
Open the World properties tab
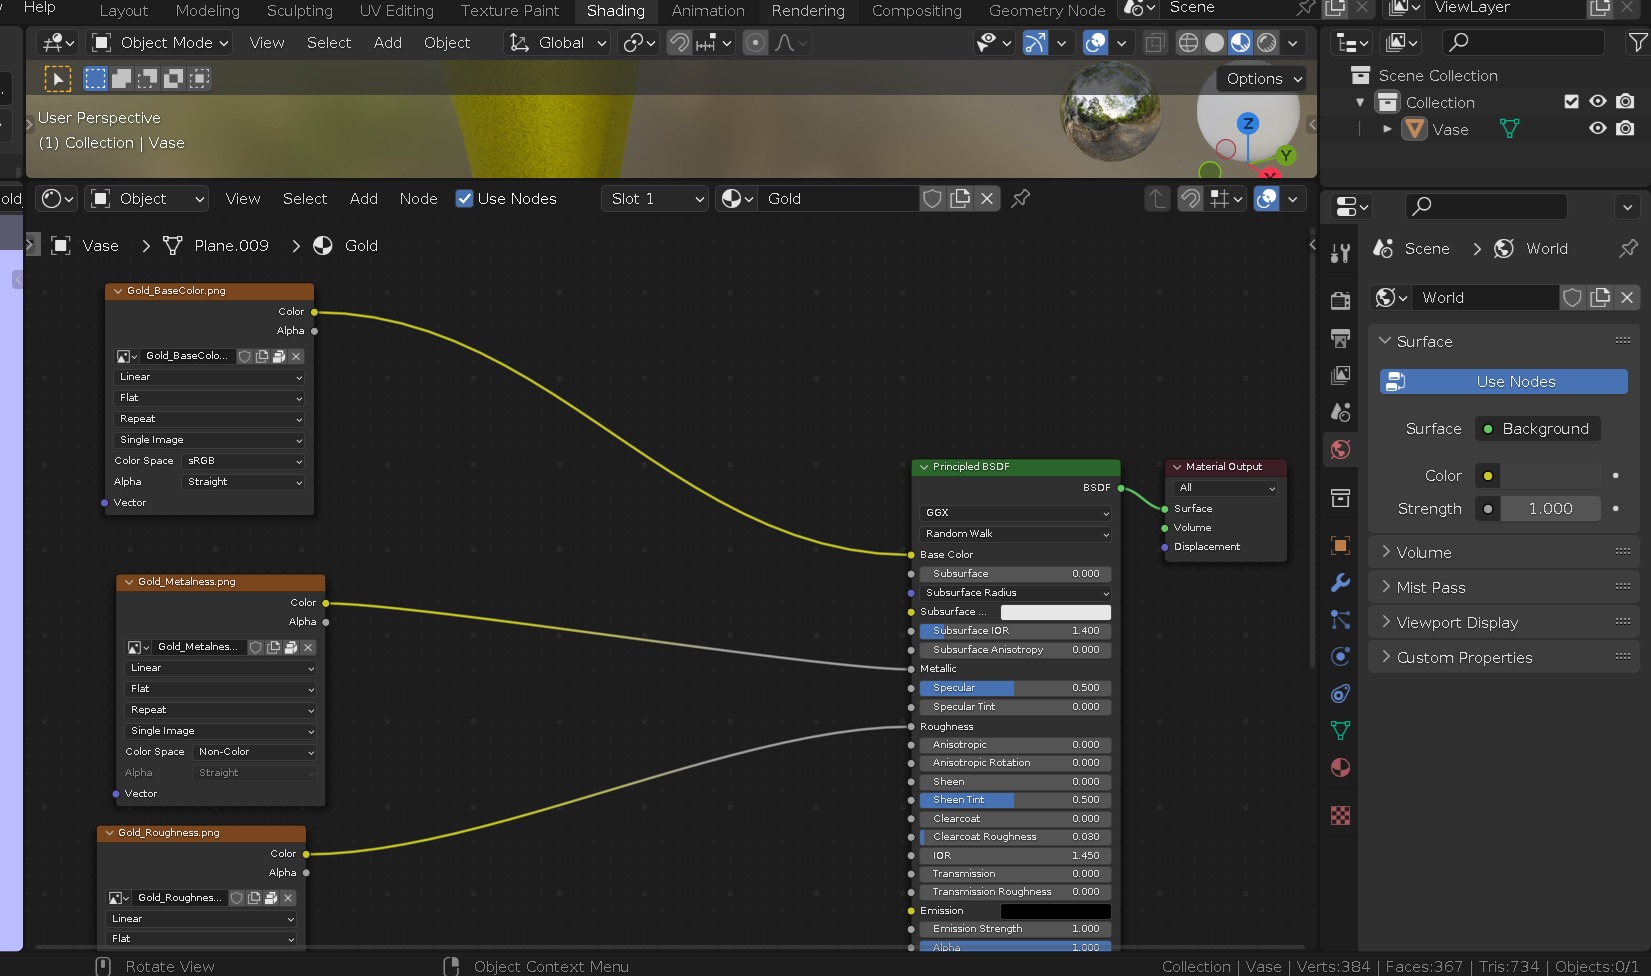[1341, 450]
